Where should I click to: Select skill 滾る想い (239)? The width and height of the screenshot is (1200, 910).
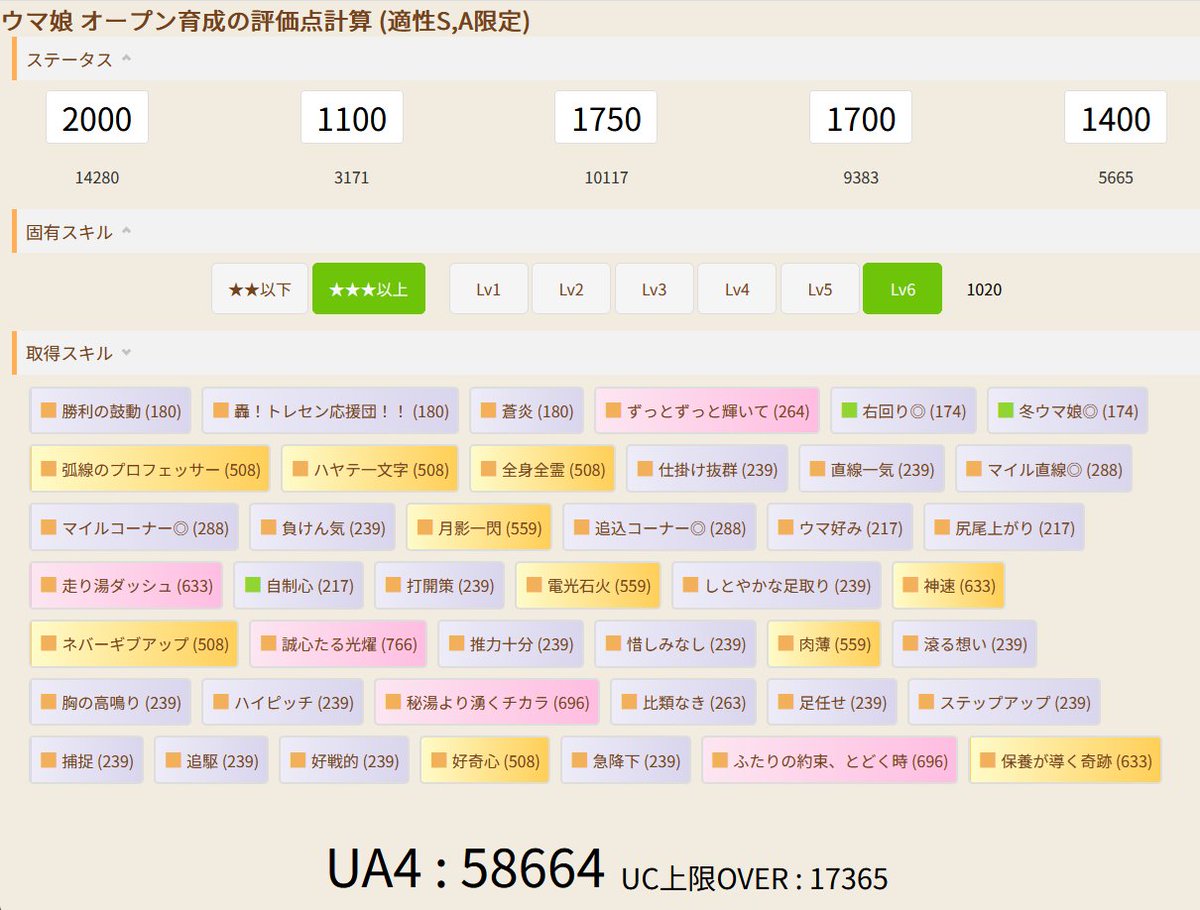(x=965, y=643)
